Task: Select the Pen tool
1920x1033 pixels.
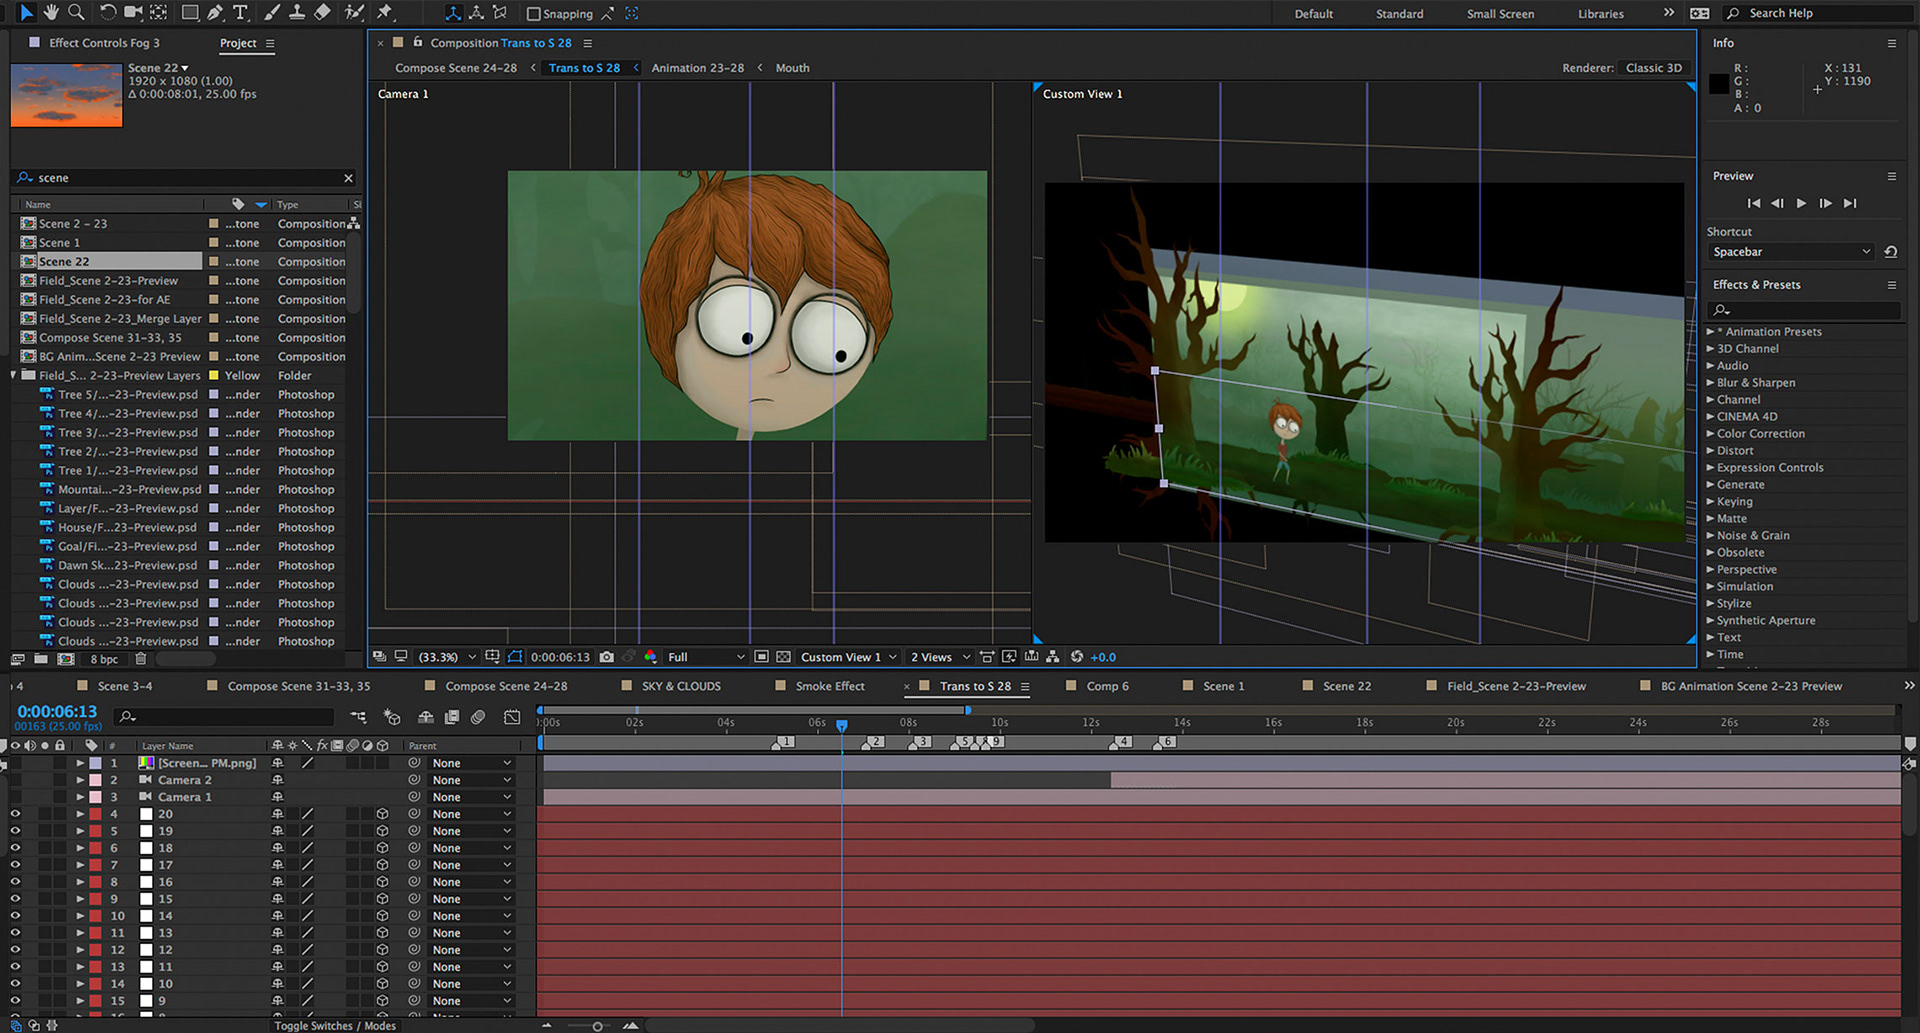Action: pyautogui.click(x=215, y=13)
